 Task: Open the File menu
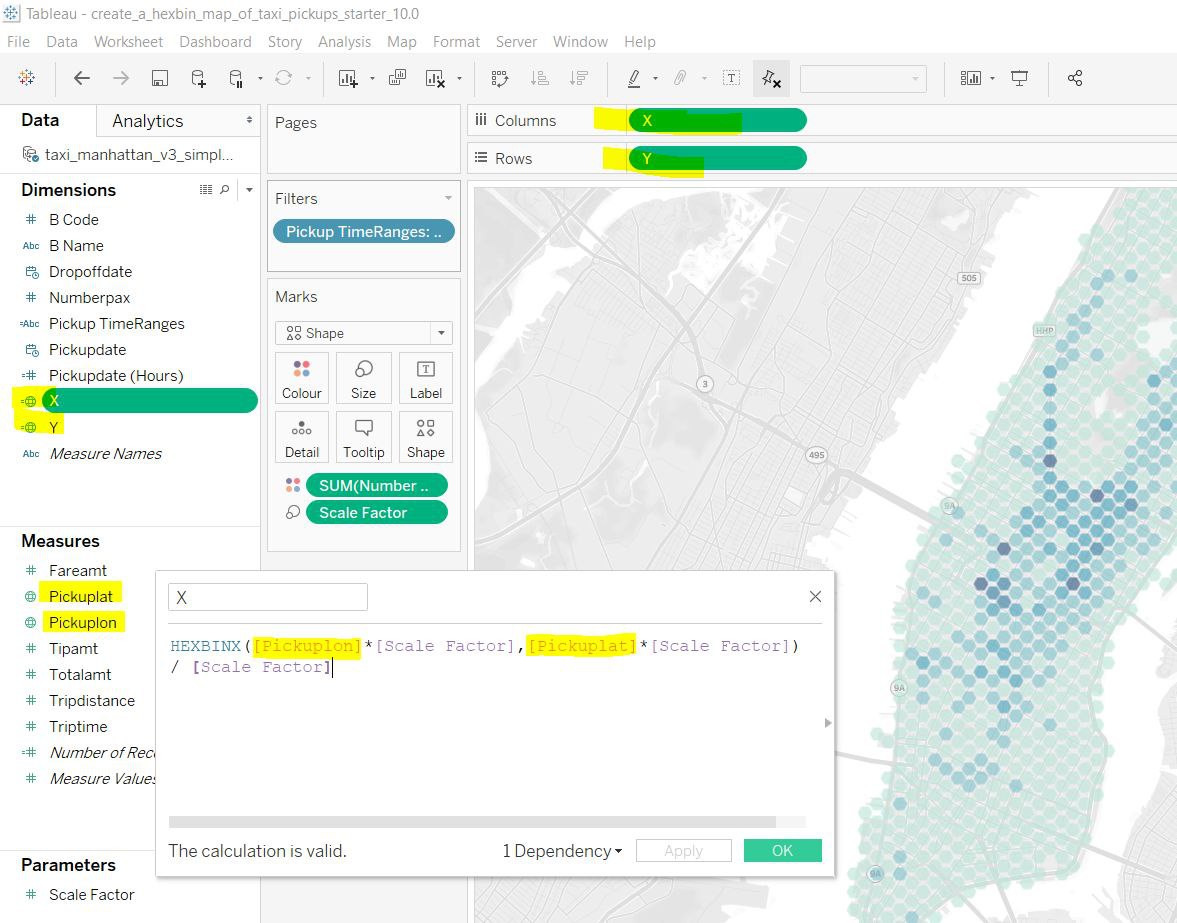18,41
